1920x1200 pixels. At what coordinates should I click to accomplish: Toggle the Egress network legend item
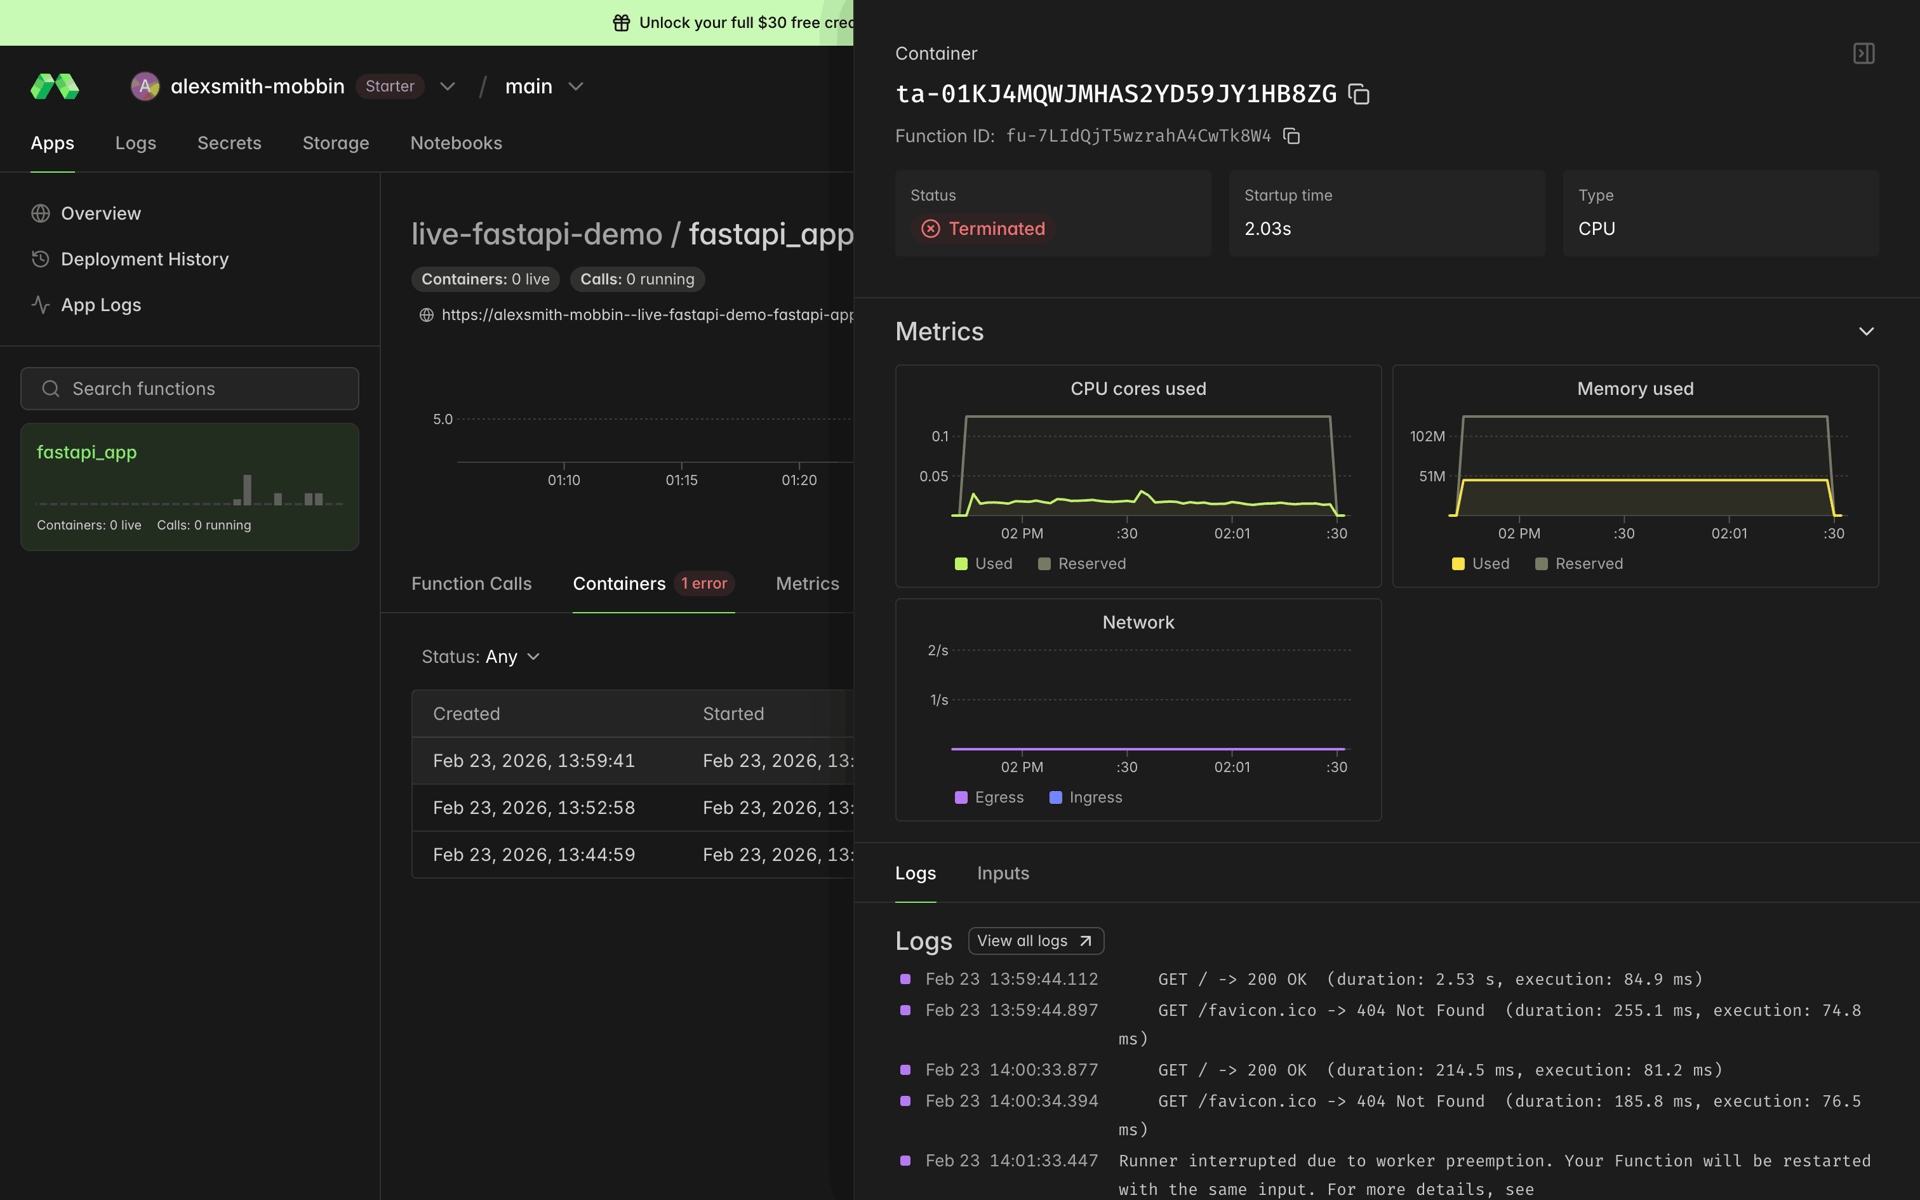pyautogui.click(x=989, y=798)
